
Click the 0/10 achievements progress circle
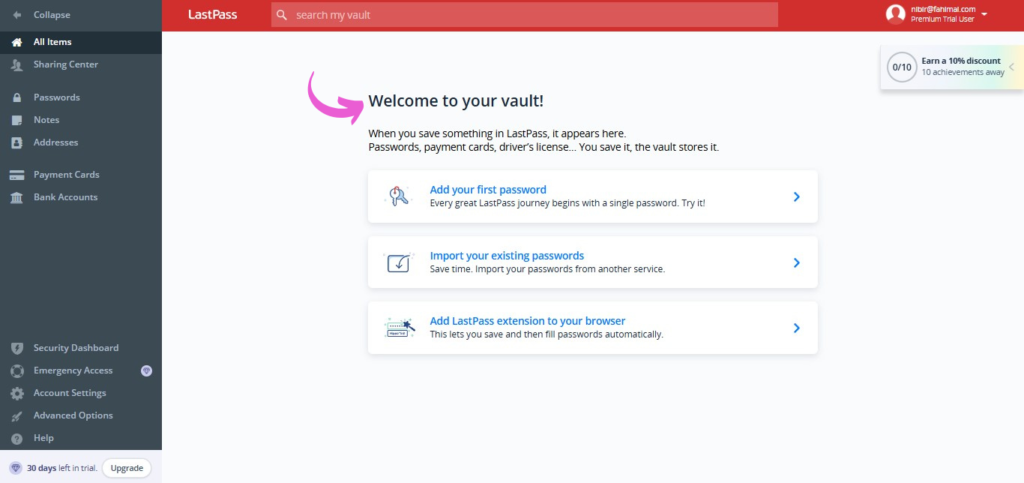click(x=902, y=67)
